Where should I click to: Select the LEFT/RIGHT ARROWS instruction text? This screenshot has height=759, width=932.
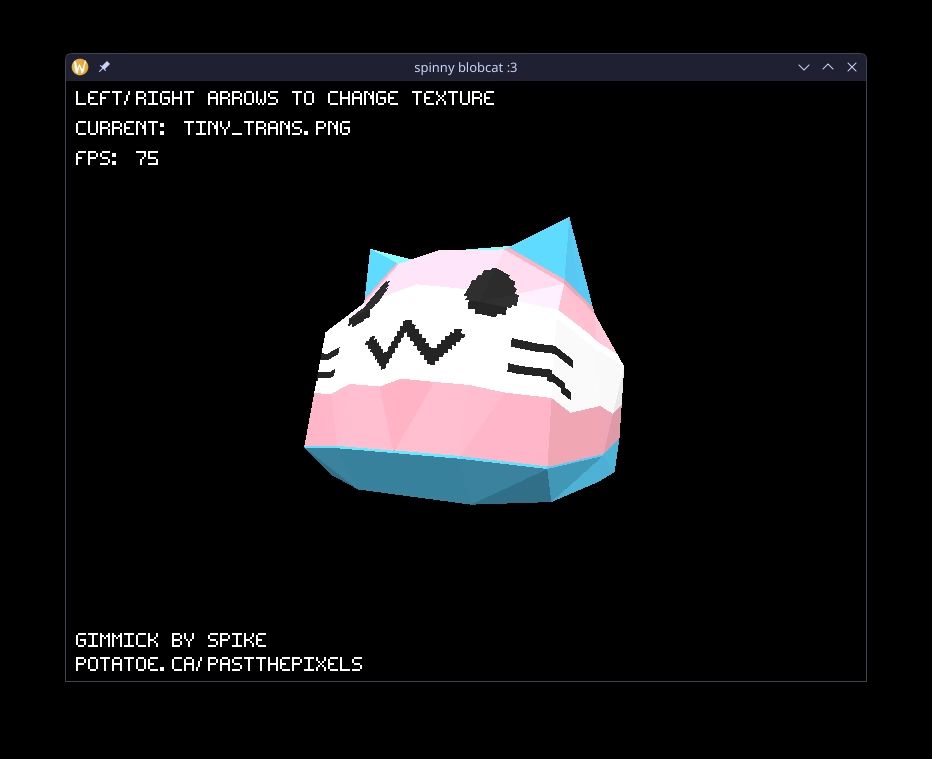[284, 98]
